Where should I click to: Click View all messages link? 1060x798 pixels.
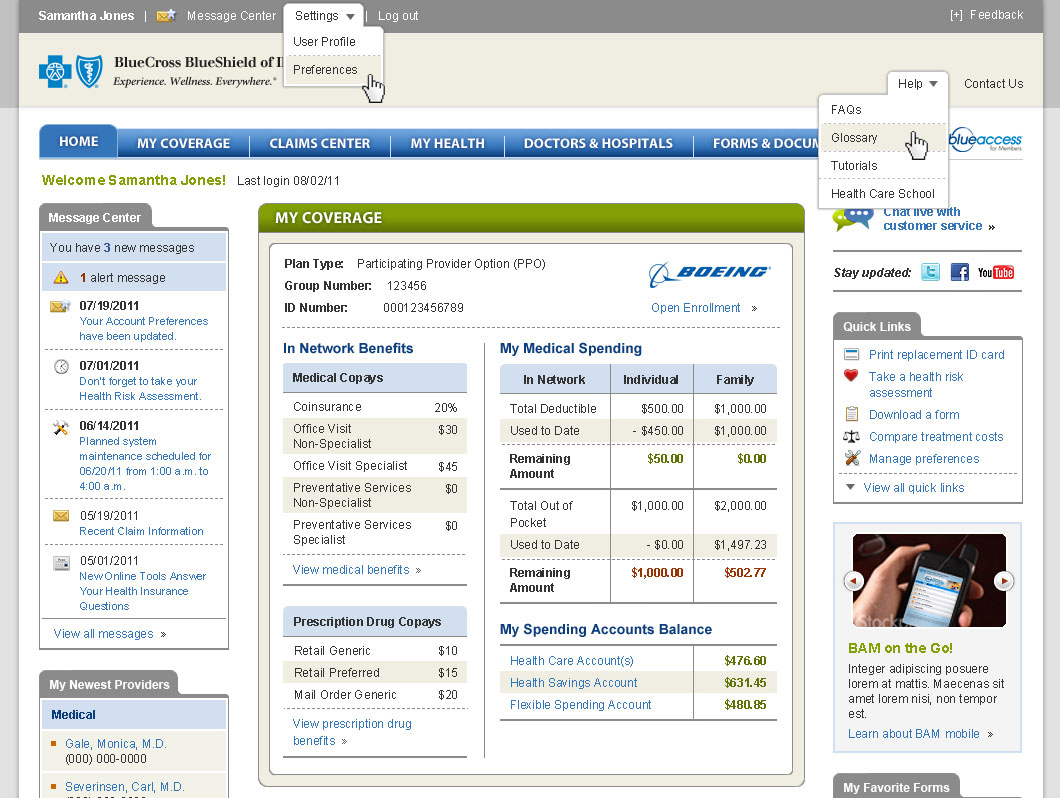click(104, 633)
